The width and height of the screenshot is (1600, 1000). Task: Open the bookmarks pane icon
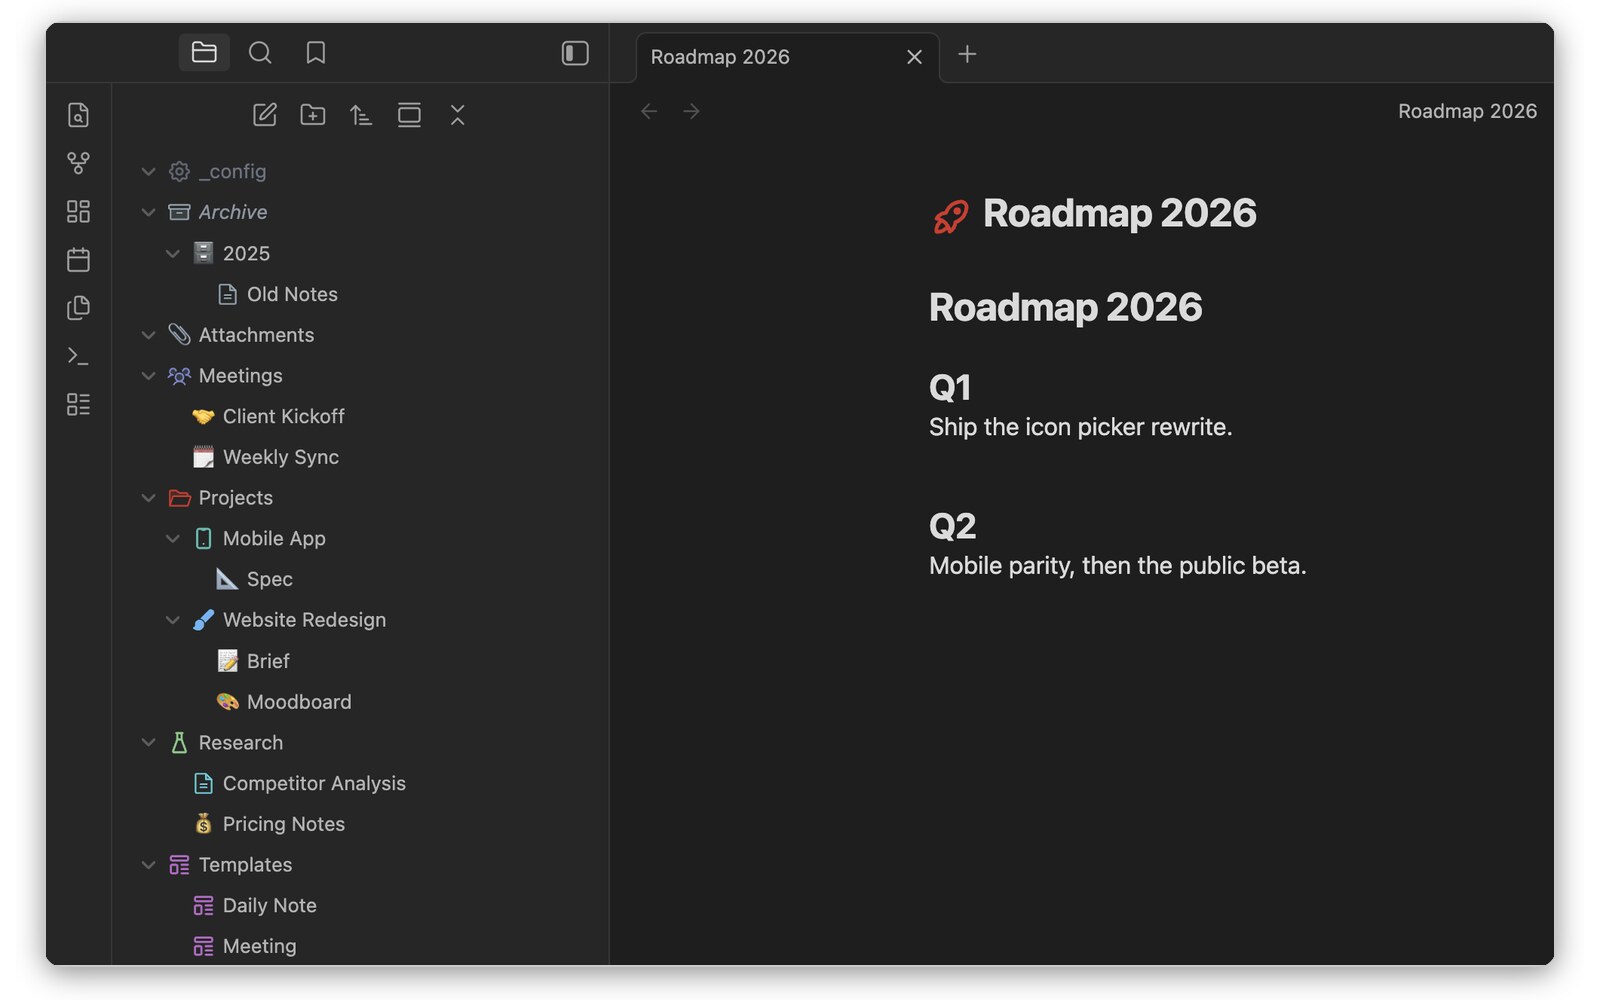(316, 53)
